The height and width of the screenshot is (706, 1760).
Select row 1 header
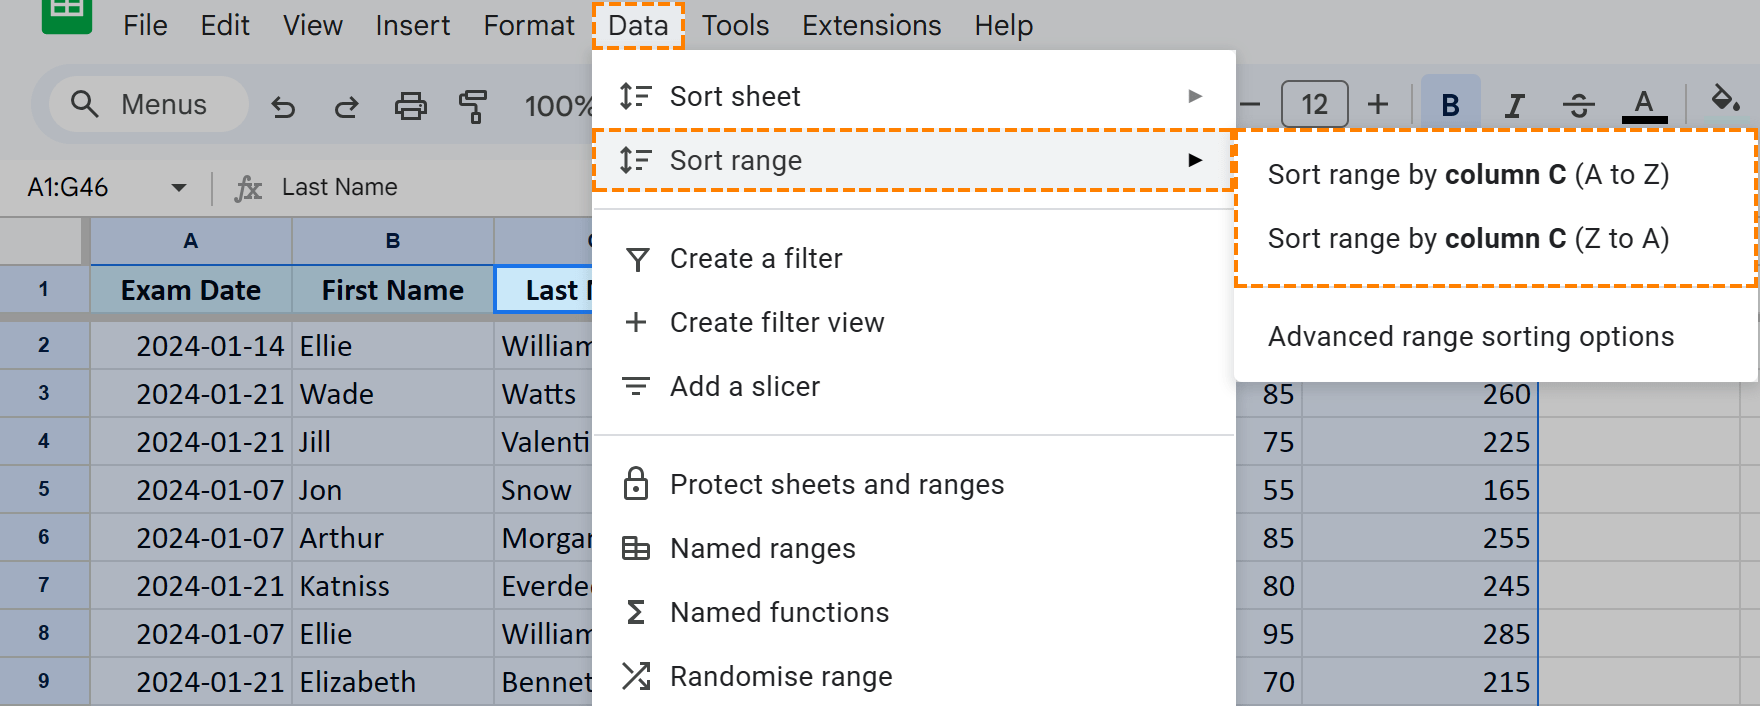[44, 290]
